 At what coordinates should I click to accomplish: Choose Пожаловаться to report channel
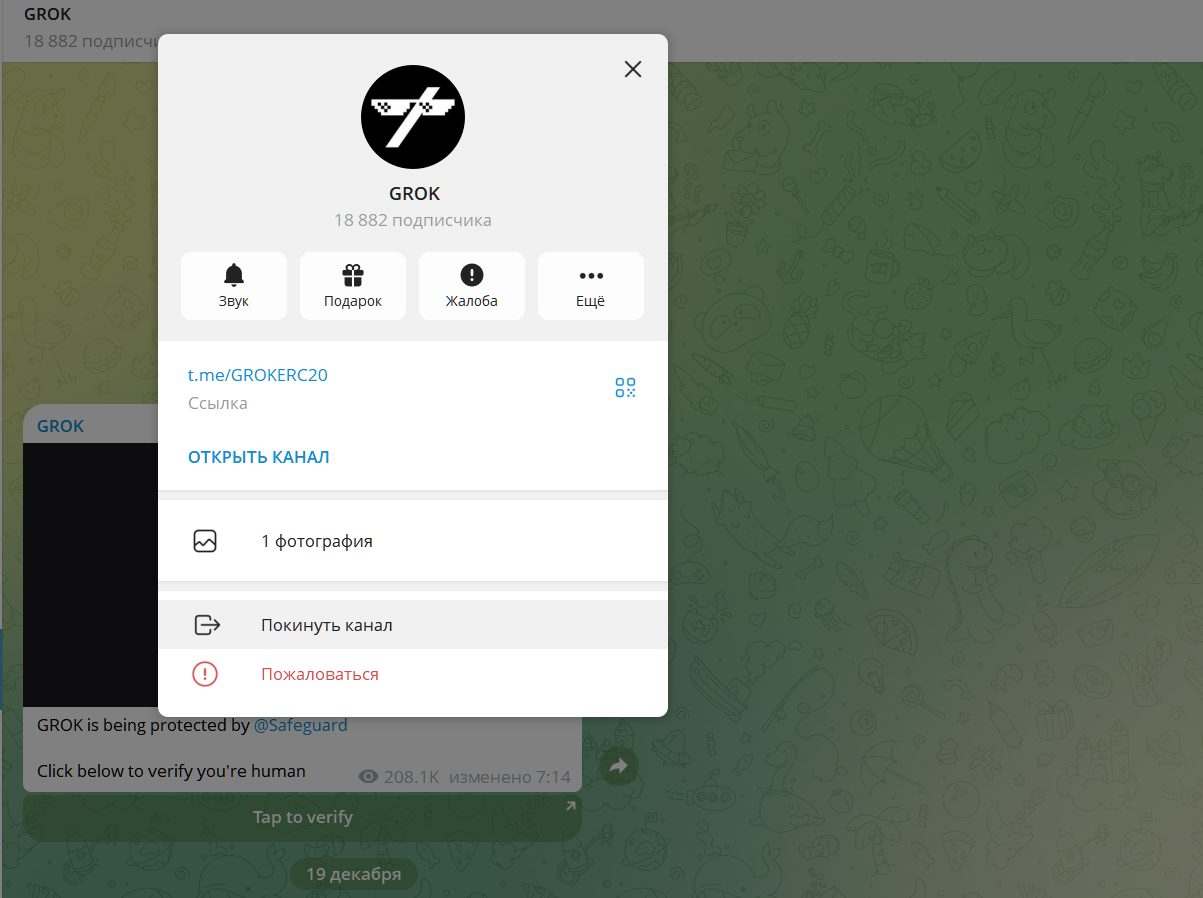413,674
